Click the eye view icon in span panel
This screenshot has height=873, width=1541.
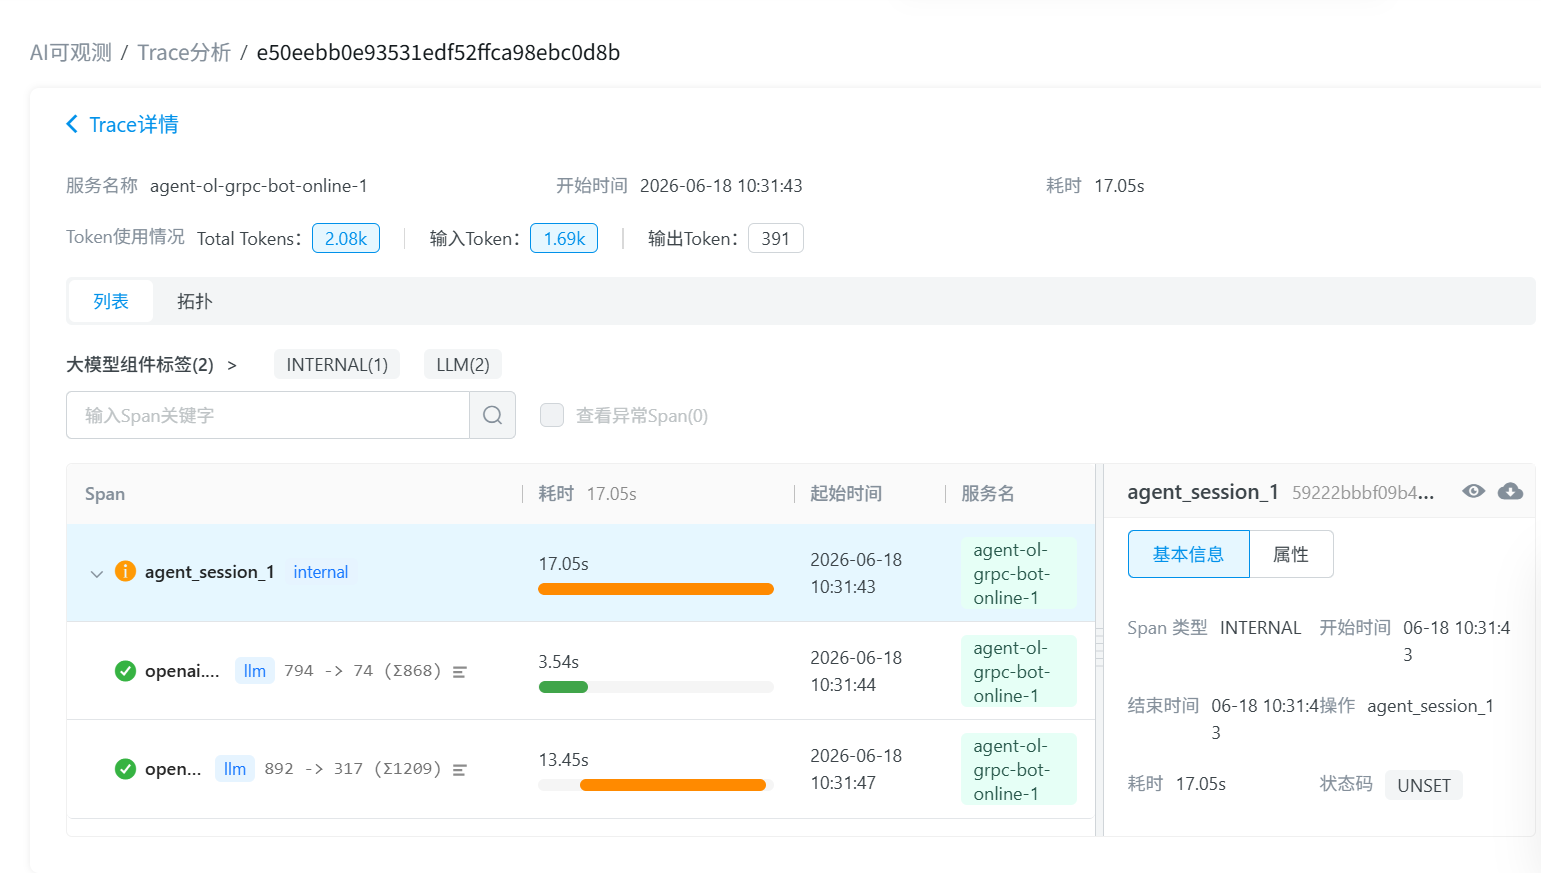[x=1473, y=491]
